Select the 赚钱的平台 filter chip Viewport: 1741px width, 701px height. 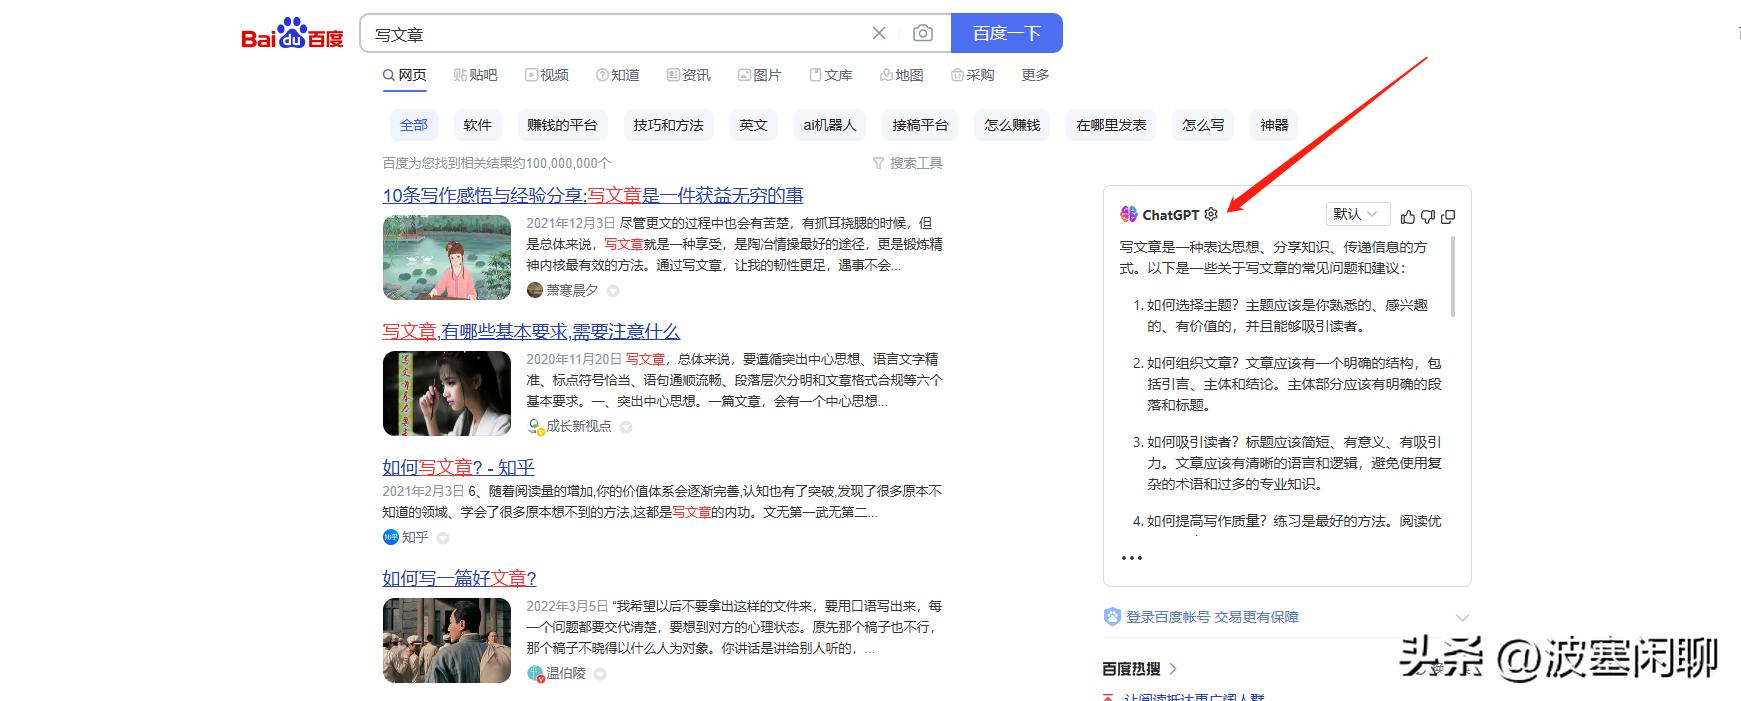[562, 125]
